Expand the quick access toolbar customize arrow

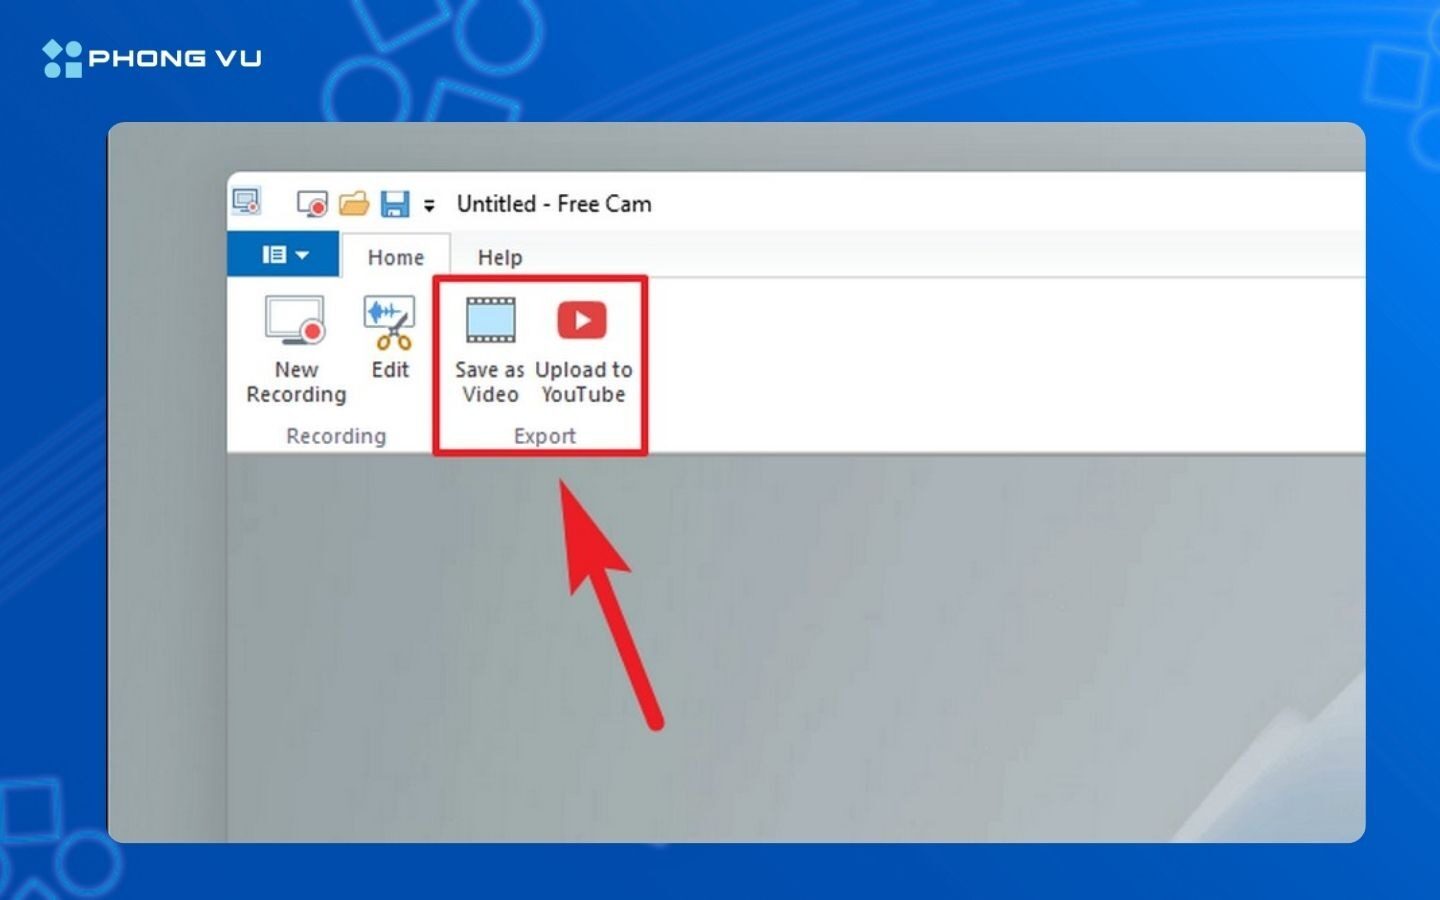[429, 205]
